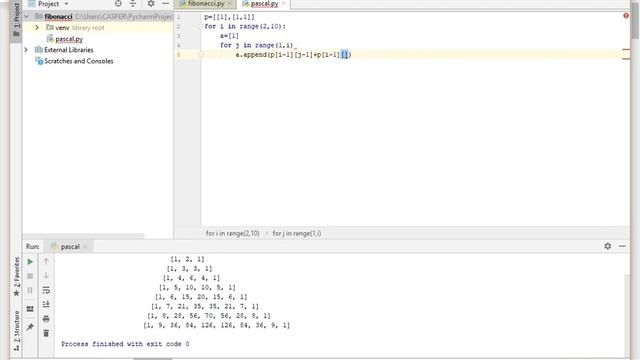640x360 pixels.
Task: Click the locate-file target icon in Project panel
Action: coord(118,4)
